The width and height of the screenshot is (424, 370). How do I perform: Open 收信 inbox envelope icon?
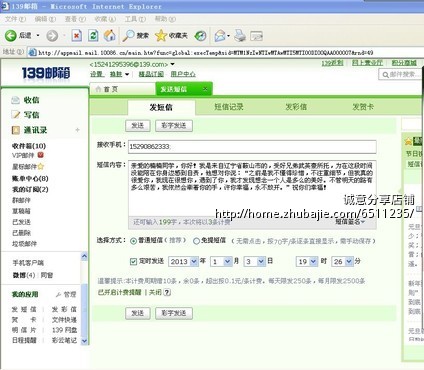(15, 100)
